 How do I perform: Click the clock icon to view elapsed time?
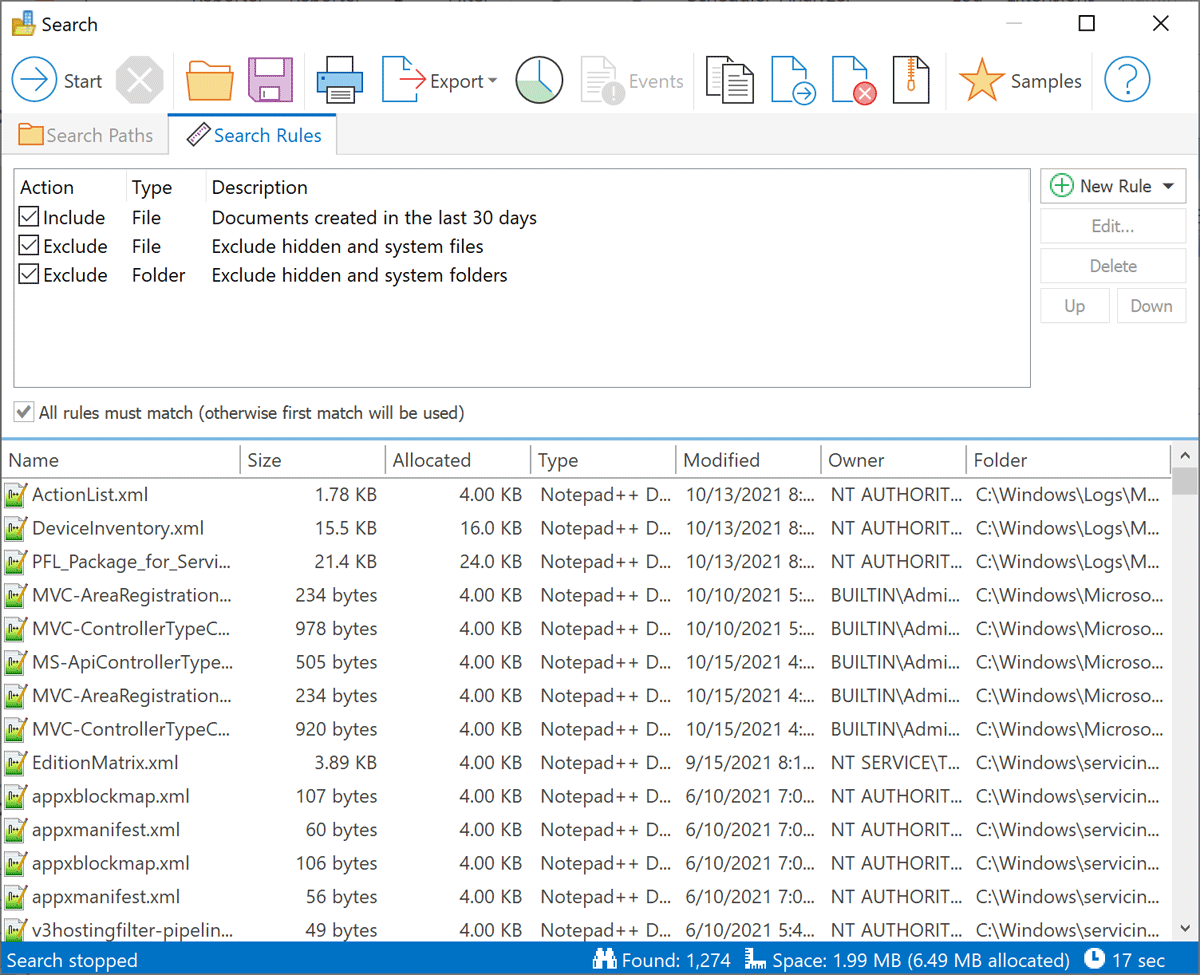click(x=539, y=79)
